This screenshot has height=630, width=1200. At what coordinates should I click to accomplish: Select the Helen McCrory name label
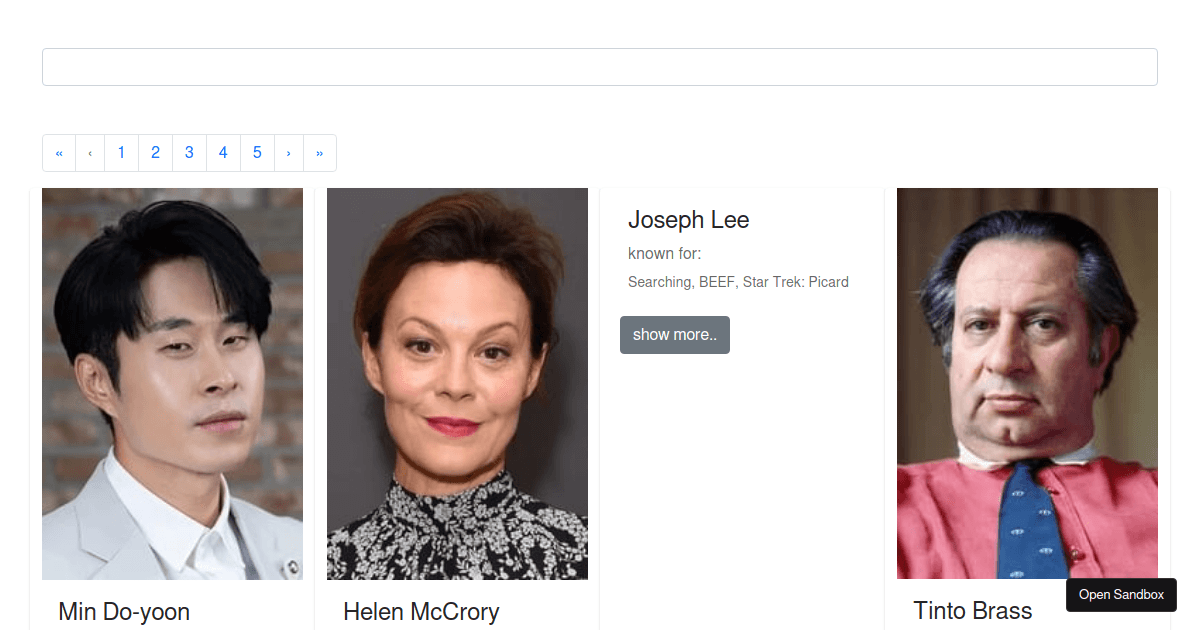pyautogui.click(x=421, y=611)
